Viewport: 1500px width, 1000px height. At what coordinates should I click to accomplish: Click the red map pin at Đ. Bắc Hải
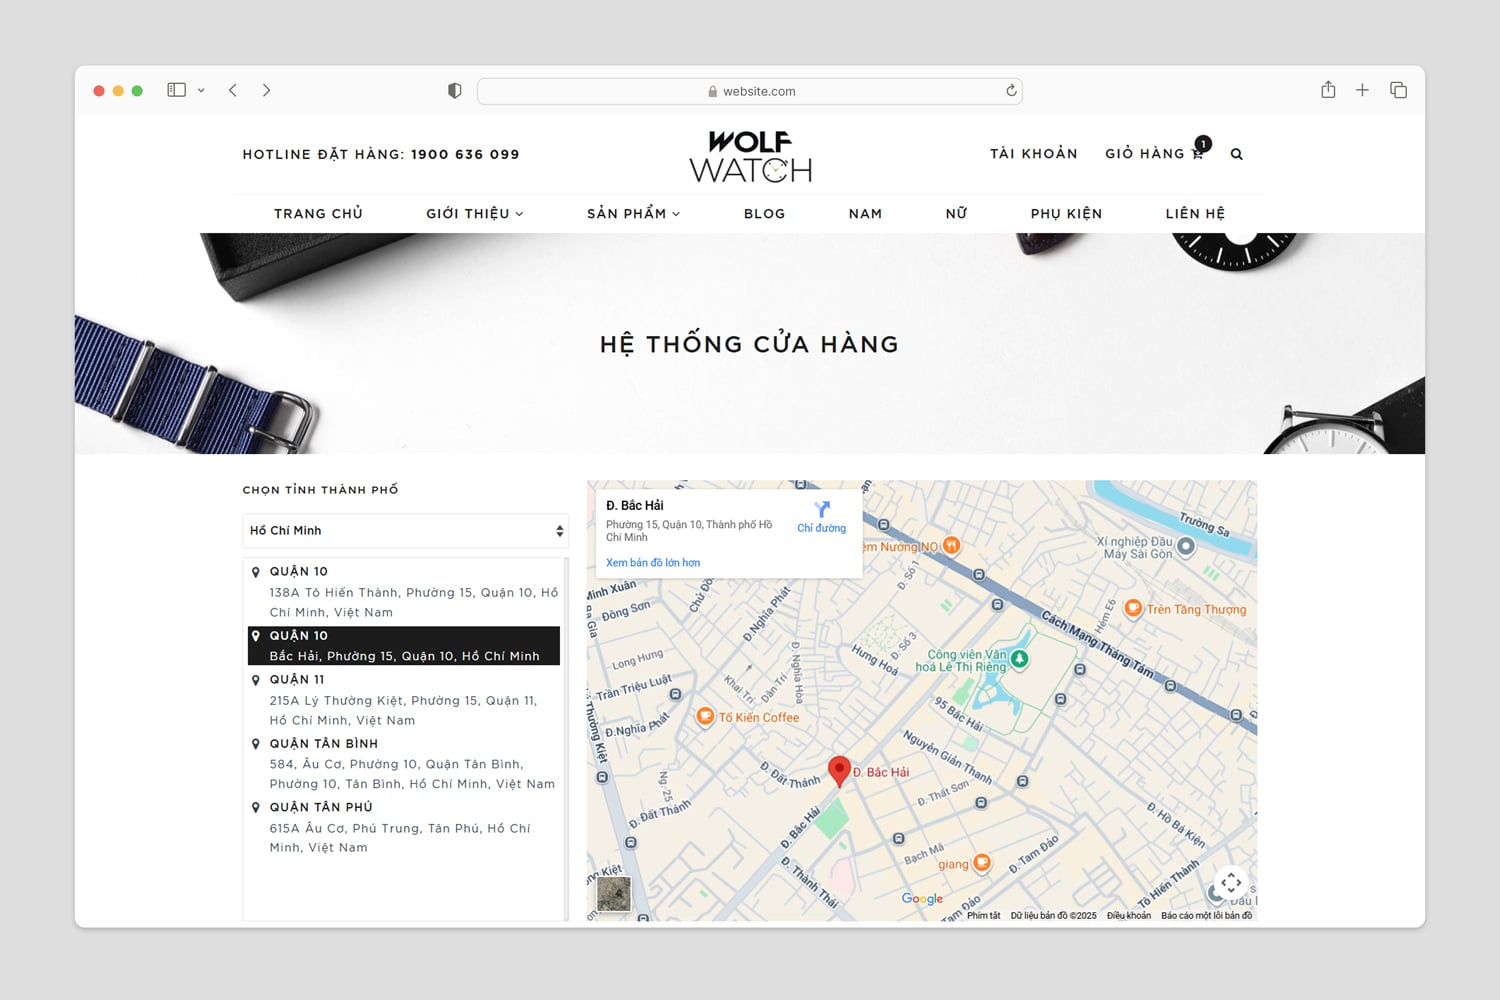[x=839, y=771]
